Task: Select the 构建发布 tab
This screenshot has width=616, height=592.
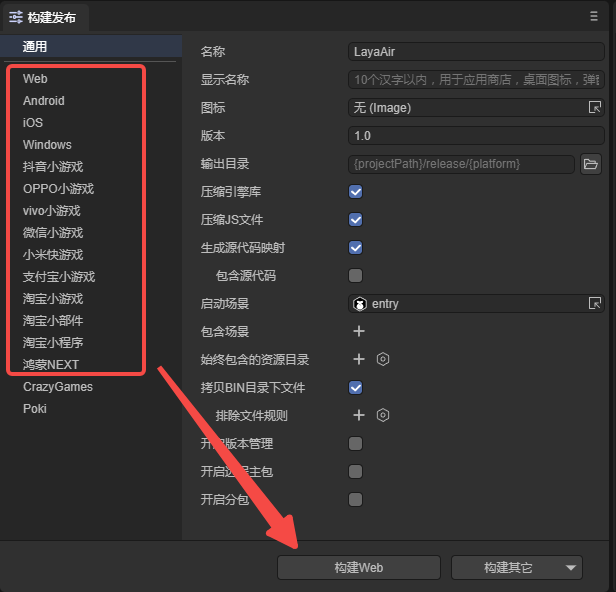Action: tap(46, 17)
